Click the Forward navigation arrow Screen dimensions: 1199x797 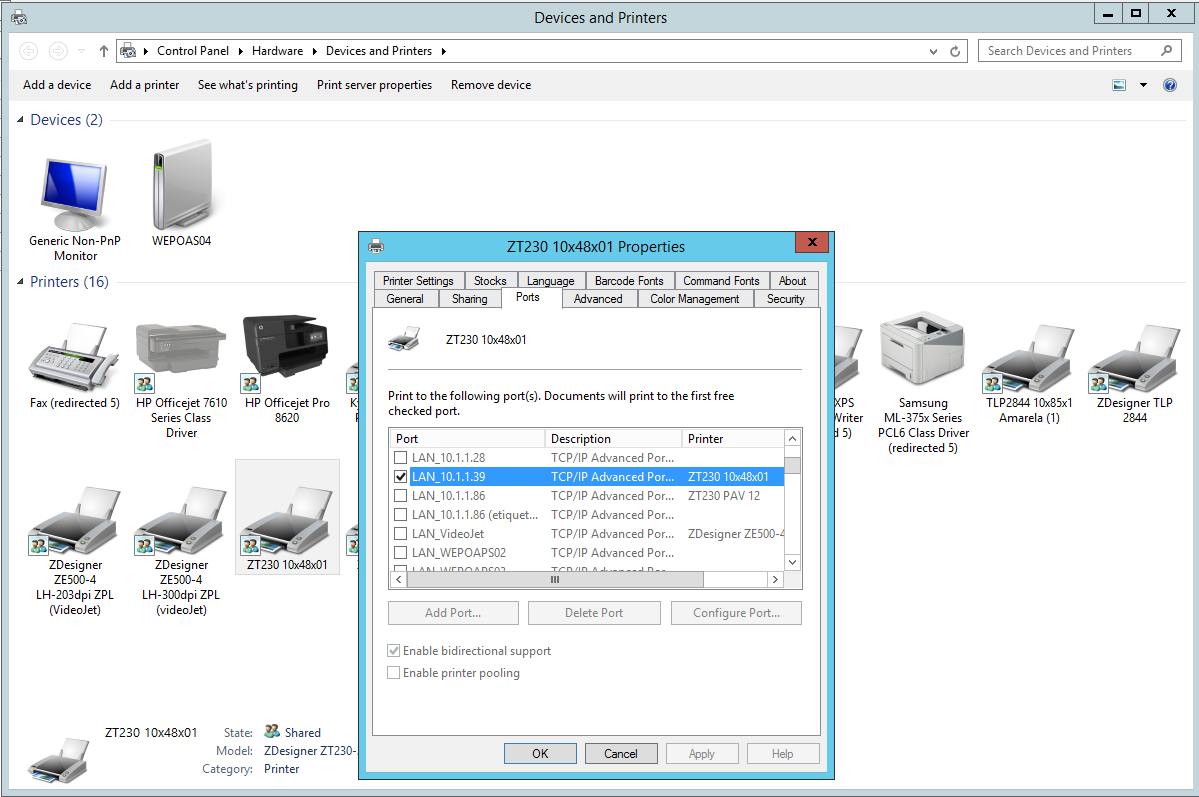coord(58,51)
